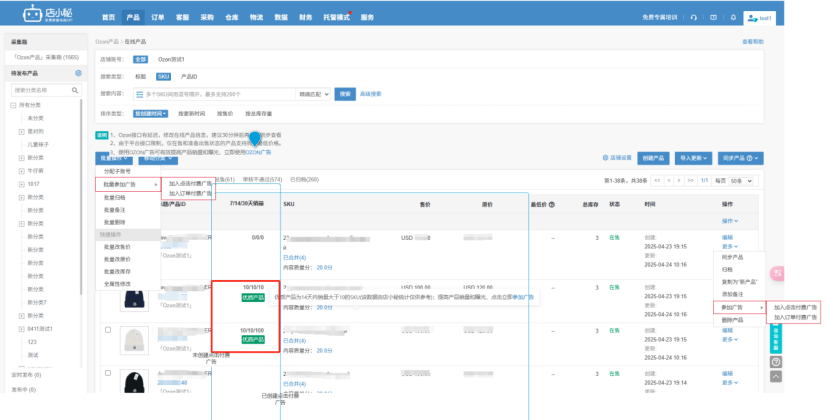Click the notification bell icon
829x420 pixels.
(733, 17)
